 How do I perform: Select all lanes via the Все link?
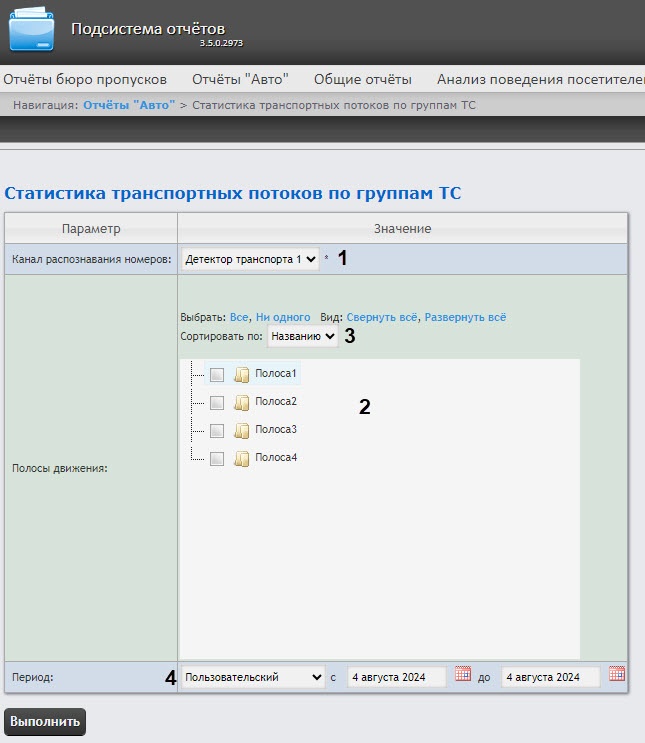[x=238, y=316]
